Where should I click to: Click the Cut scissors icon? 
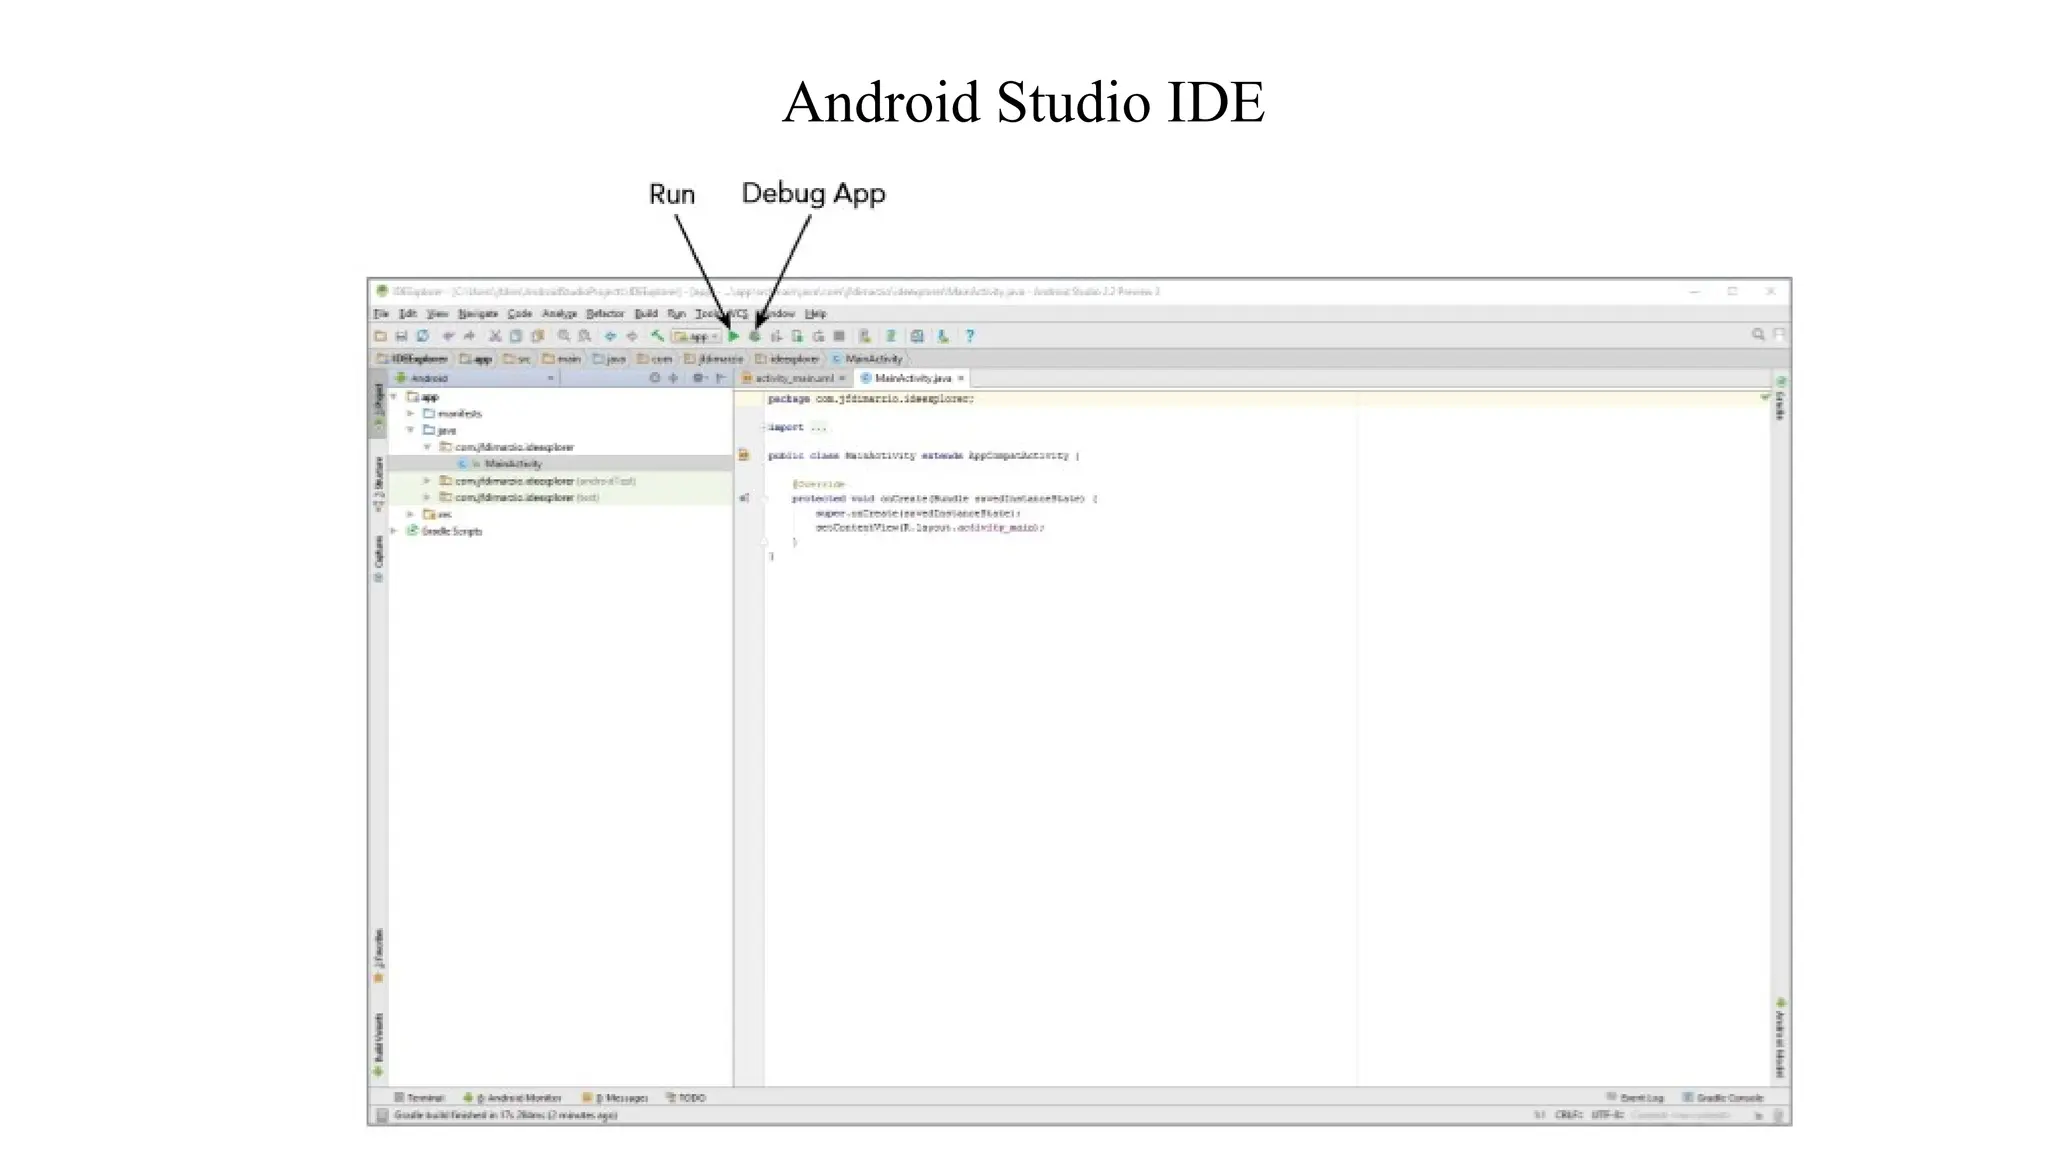pyautogui.click(x=494, y=337)
